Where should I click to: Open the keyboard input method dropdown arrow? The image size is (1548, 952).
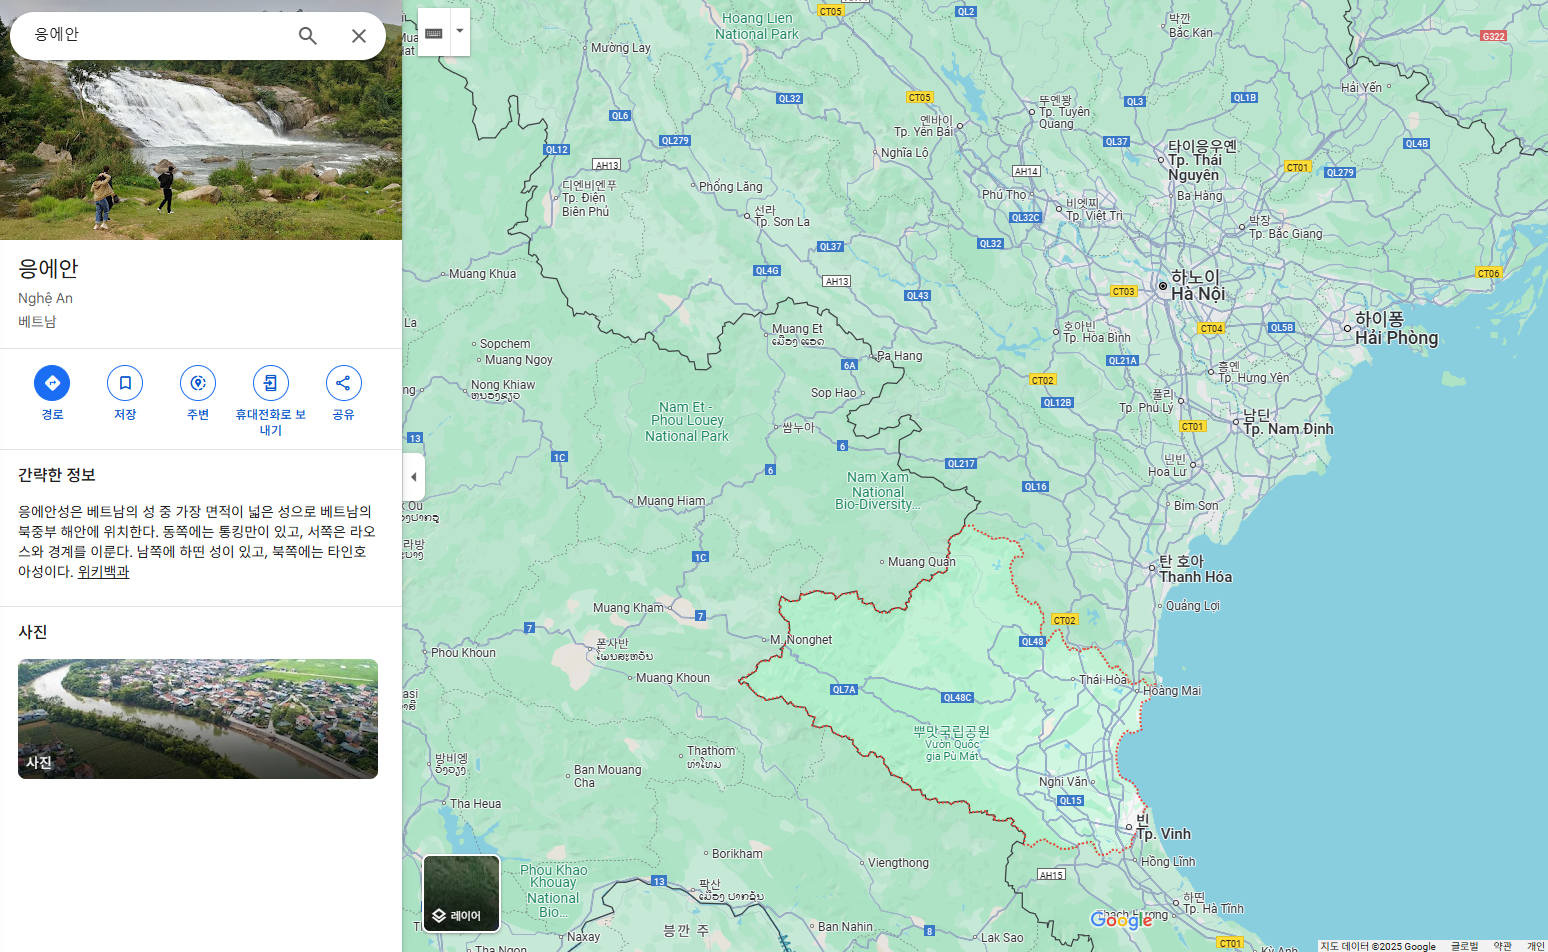pyautogui.click(x=458, y=31)
